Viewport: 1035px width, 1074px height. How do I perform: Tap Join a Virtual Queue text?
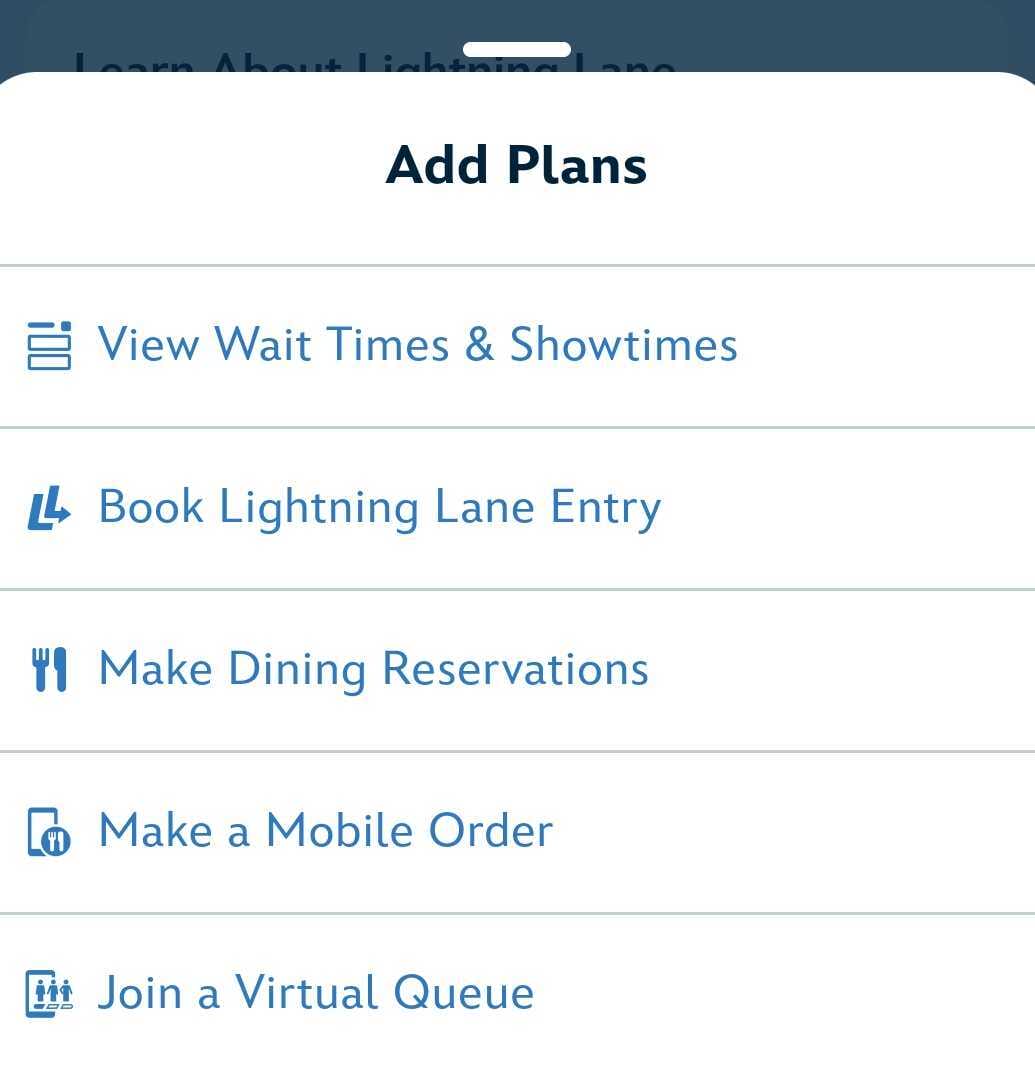point(316,993)
